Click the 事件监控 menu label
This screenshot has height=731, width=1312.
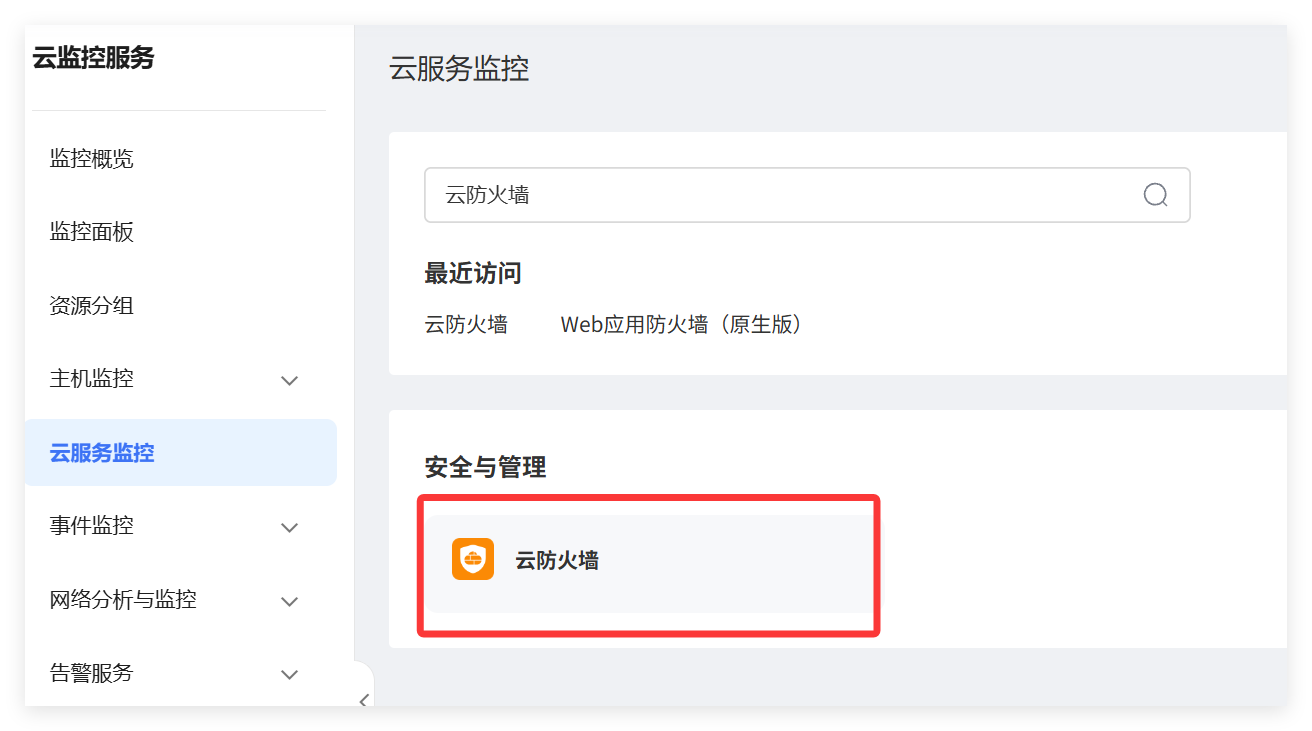[92, 526]
